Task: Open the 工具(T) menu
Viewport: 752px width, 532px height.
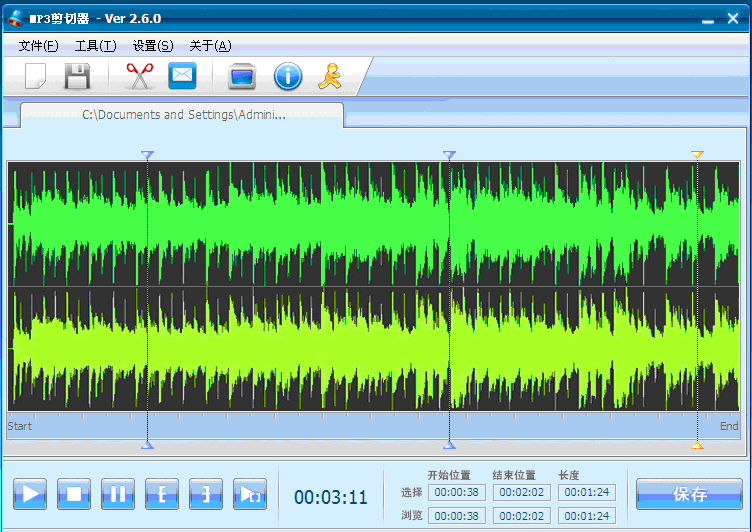Action: [95, 46]
